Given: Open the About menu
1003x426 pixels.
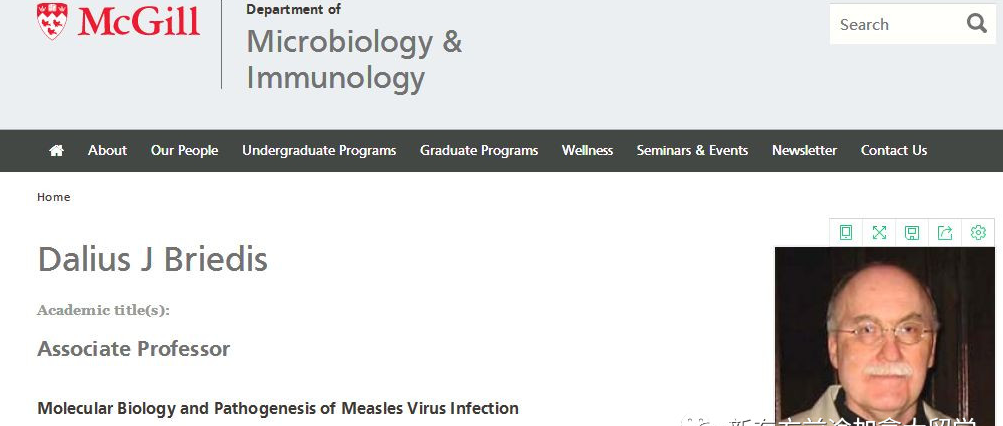Looking at the screenshot, I should 107,150.
